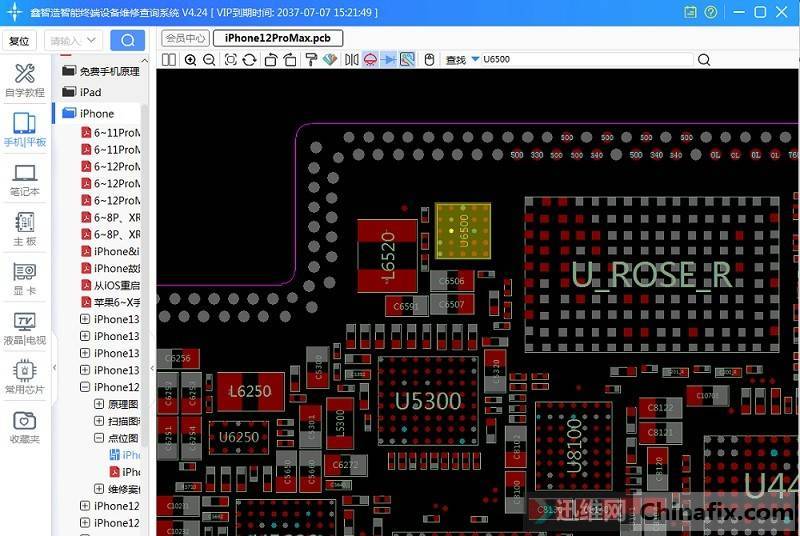
Task: Toggle the mirror flip board icon
Action: pos(351,60)
